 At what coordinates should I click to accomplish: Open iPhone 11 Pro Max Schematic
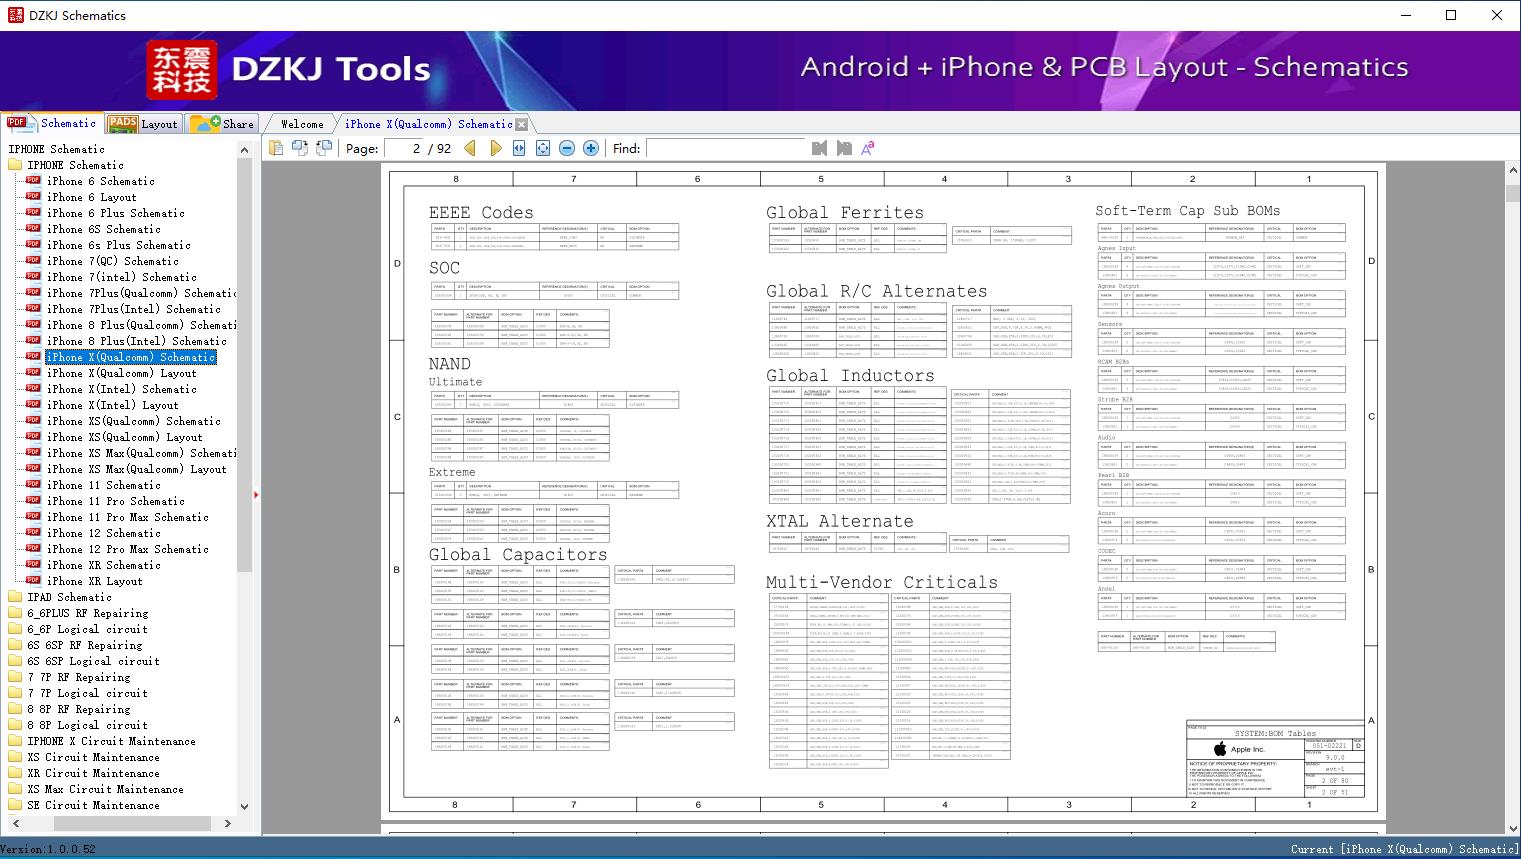[x=127, y=517]
